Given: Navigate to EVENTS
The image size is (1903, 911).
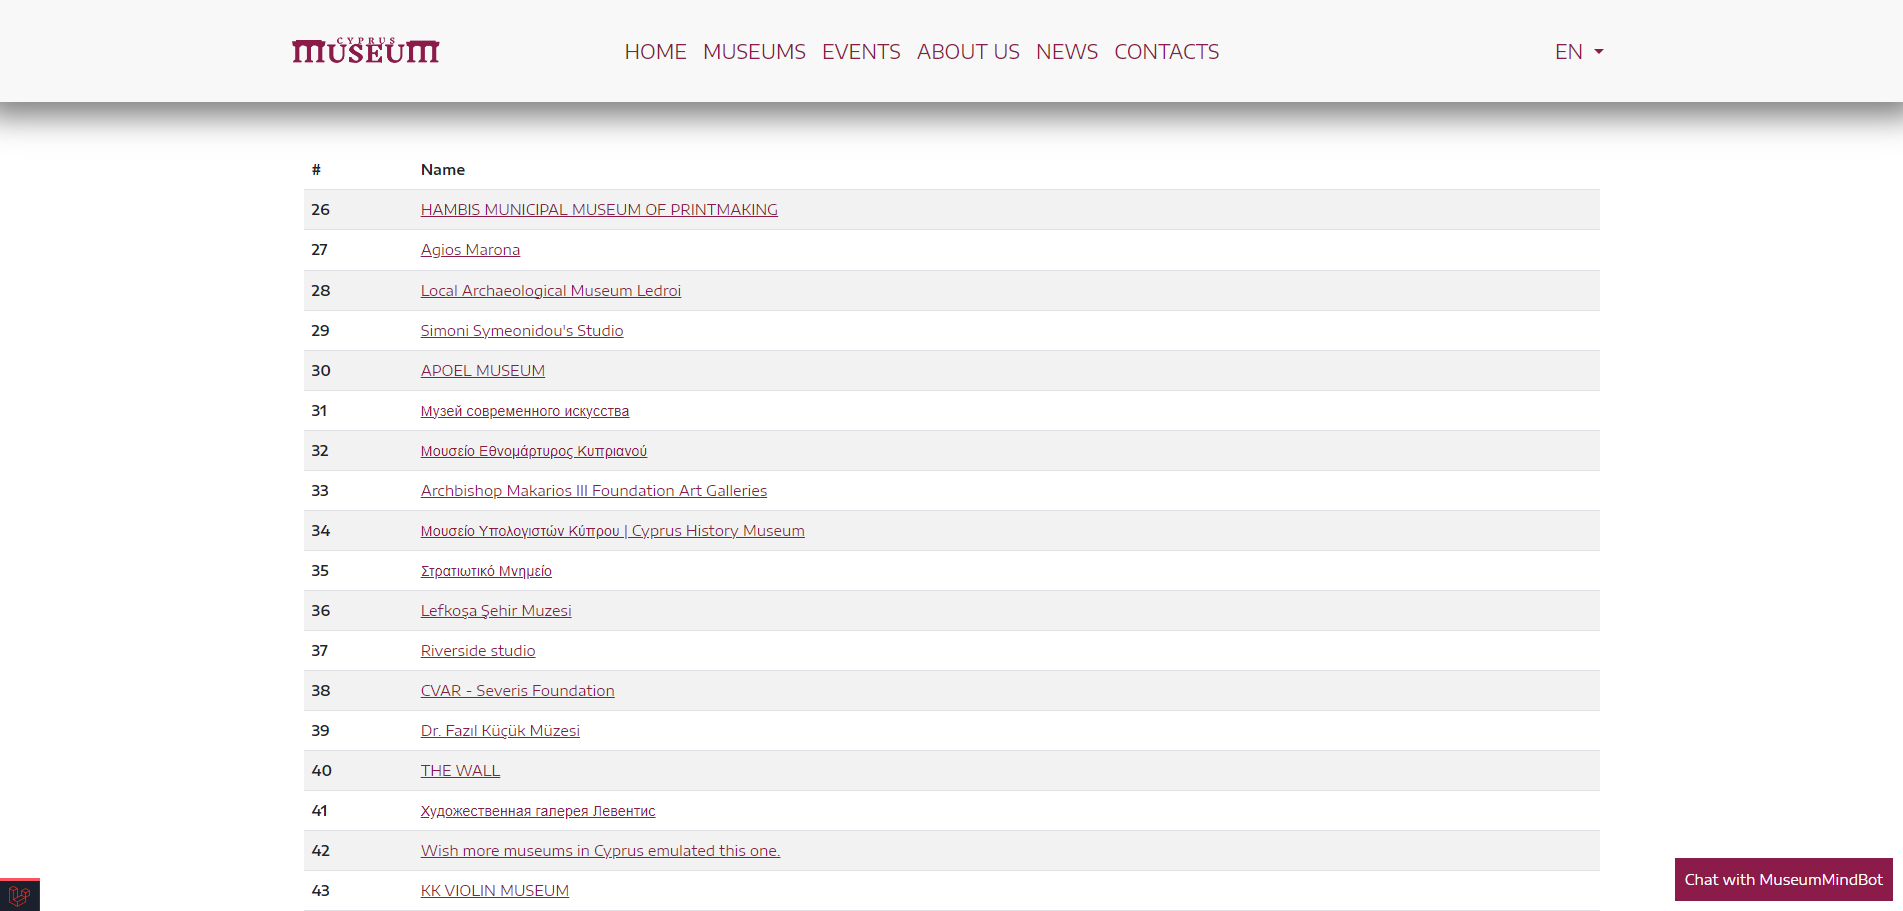Looking at the screenshot, I should tap(861, 52).
